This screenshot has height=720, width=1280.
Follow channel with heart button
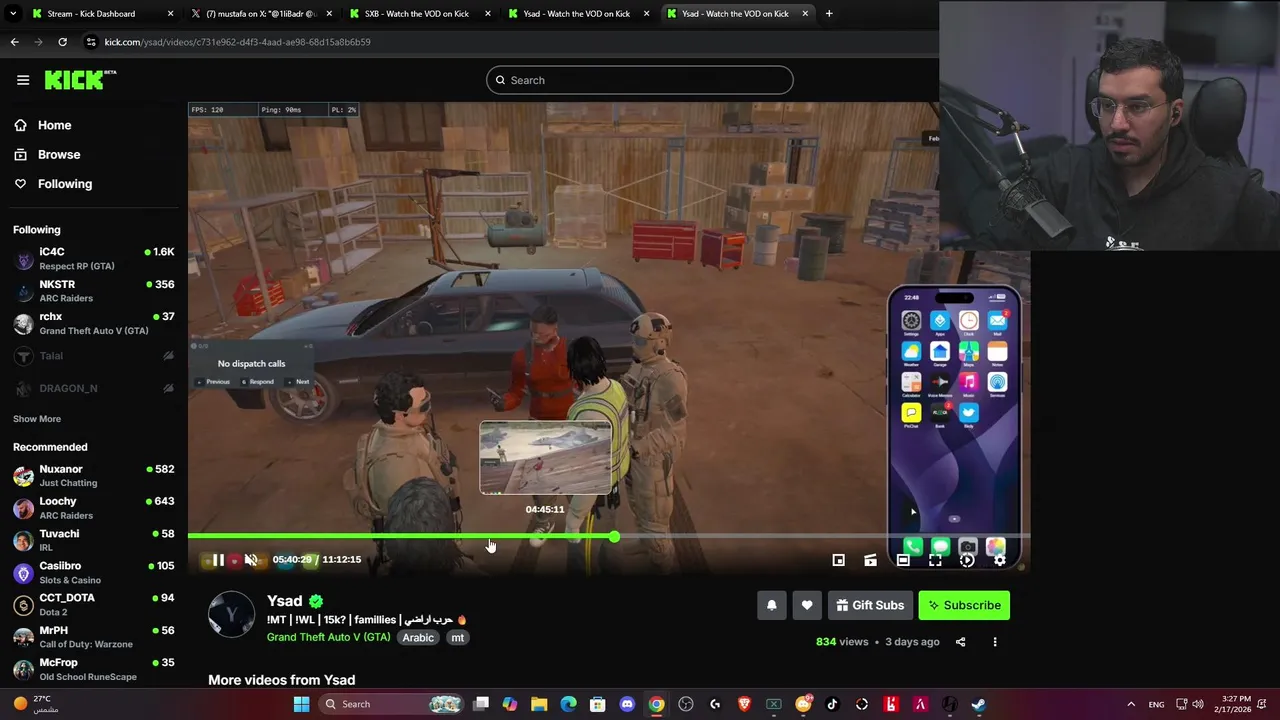(x=807, y=605)
